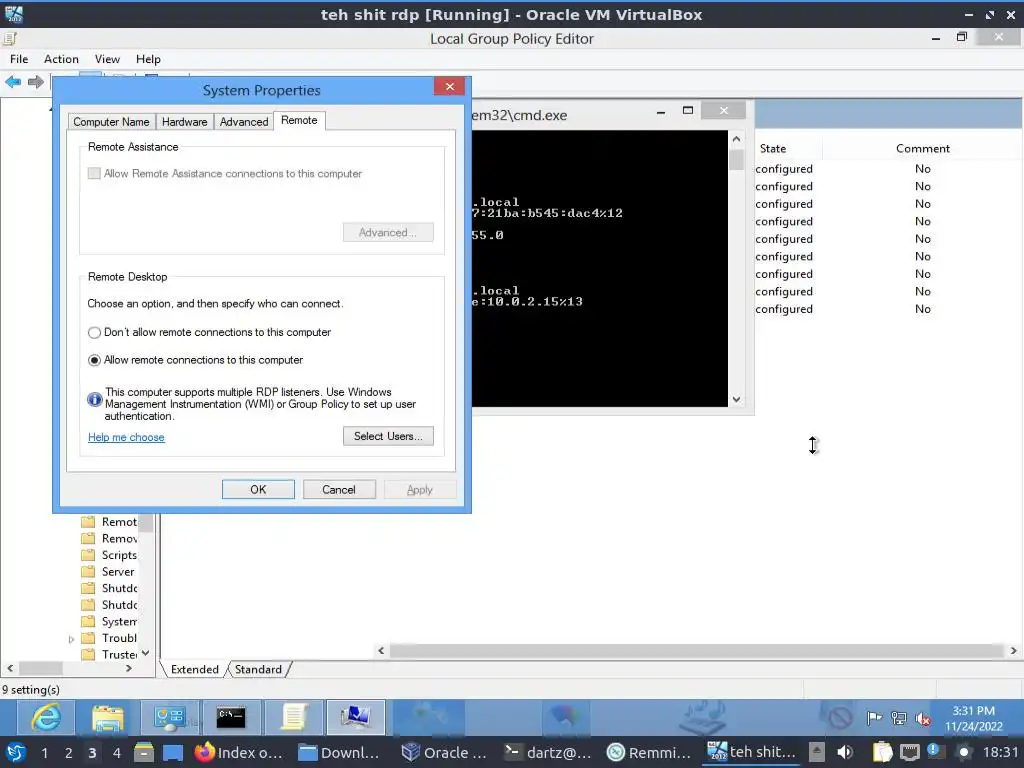
Task: Switch to Standard view tab
Action: coord(258,669)
